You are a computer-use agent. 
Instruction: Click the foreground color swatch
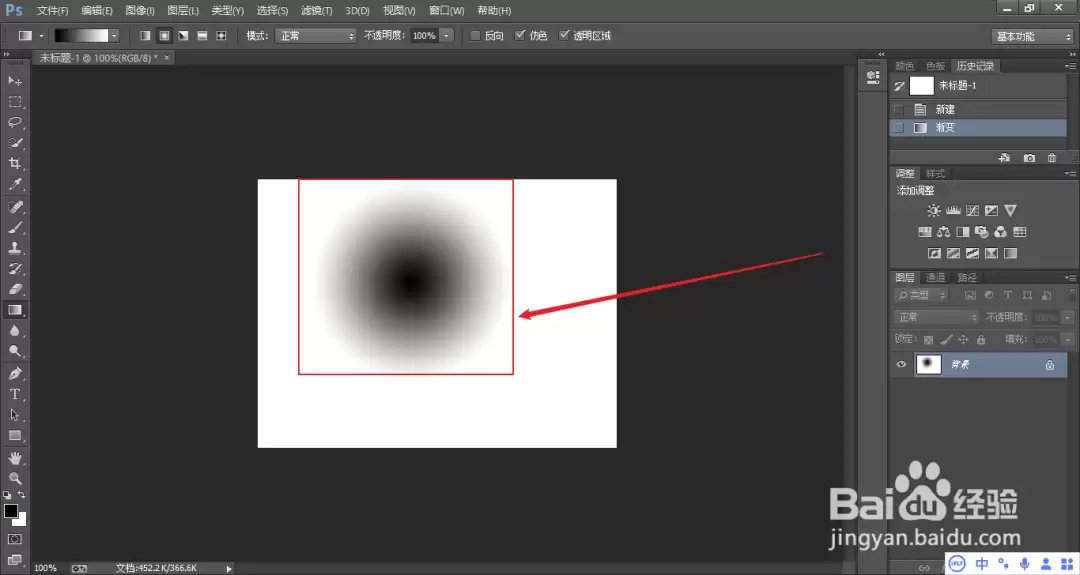coord(10,512)
